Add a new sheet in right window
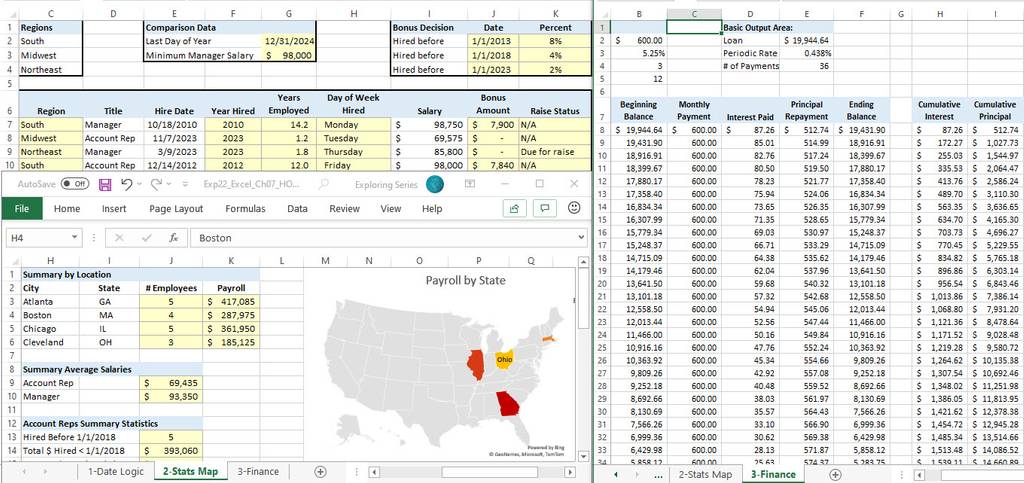Screen dimensions: 1024x483 coord(835,475)
